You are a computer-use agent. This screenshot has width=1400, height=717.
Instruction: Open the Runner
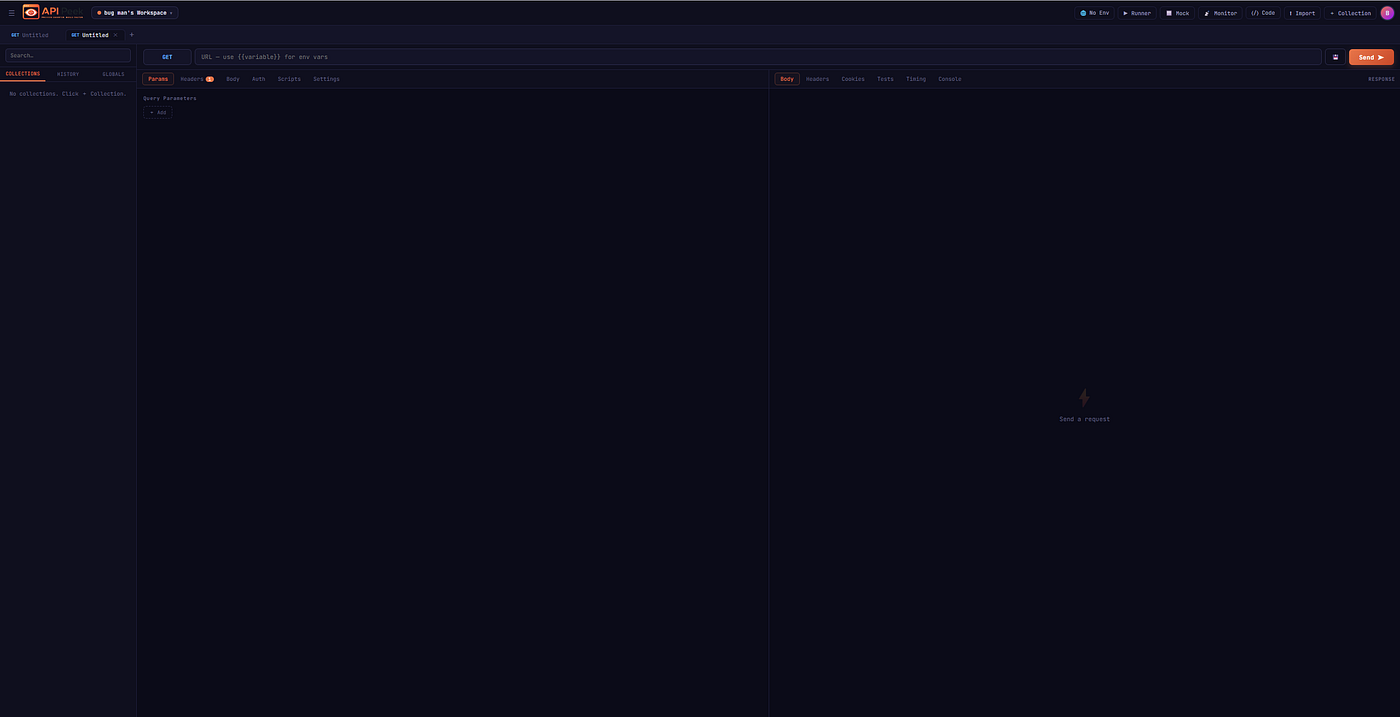coord(1136,13)
